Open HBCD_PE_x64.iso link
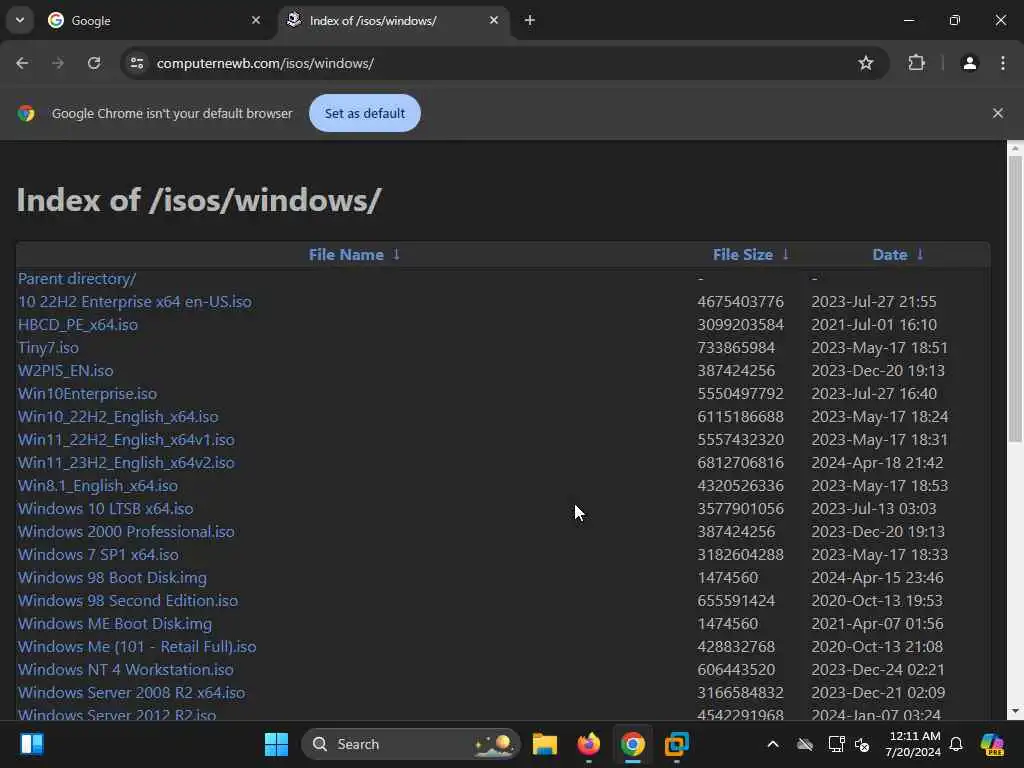This screenshot has height=768, width=1024. point(78,325)
